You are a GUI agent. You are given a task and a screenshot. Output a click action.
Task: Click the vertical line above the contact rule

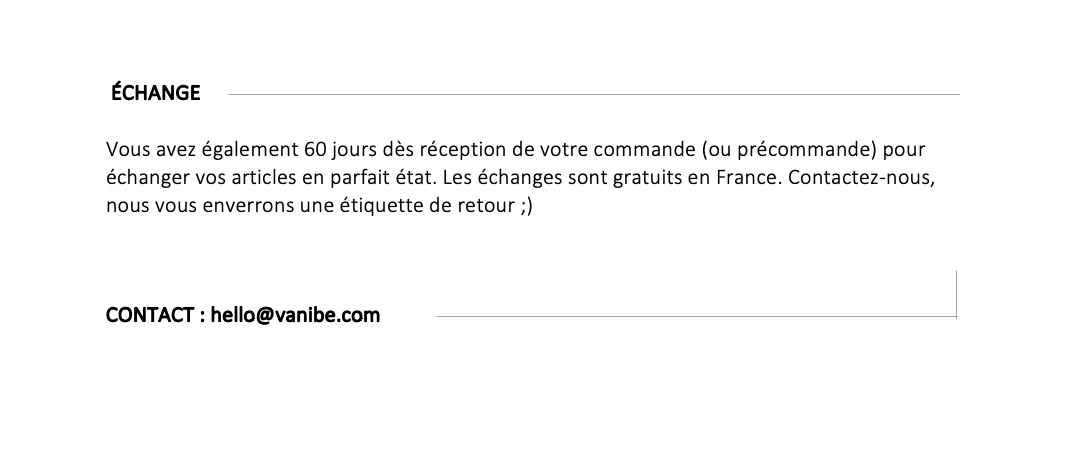[957, 294]
